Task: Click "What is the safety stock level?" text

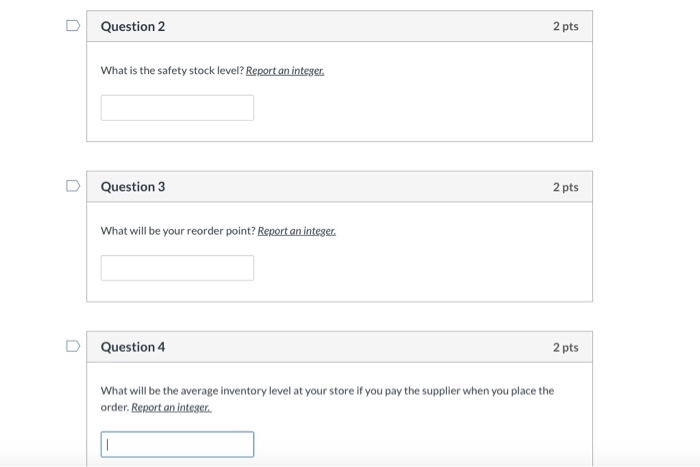Action: pos(172,71)
